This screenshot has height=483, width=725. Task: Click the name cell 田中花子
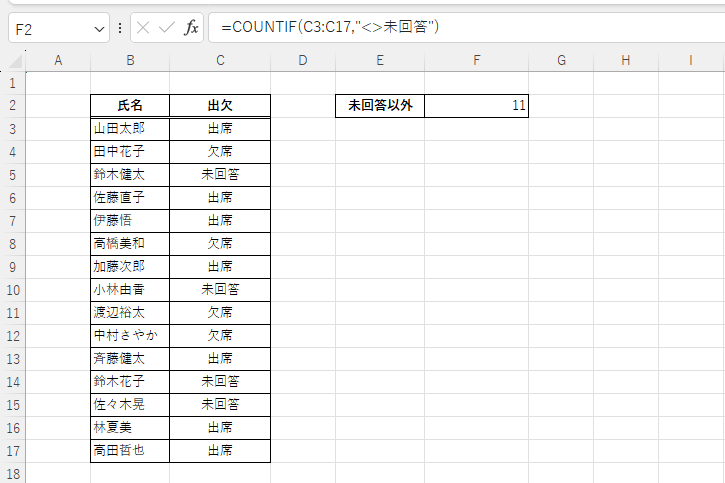pos(130,152)
